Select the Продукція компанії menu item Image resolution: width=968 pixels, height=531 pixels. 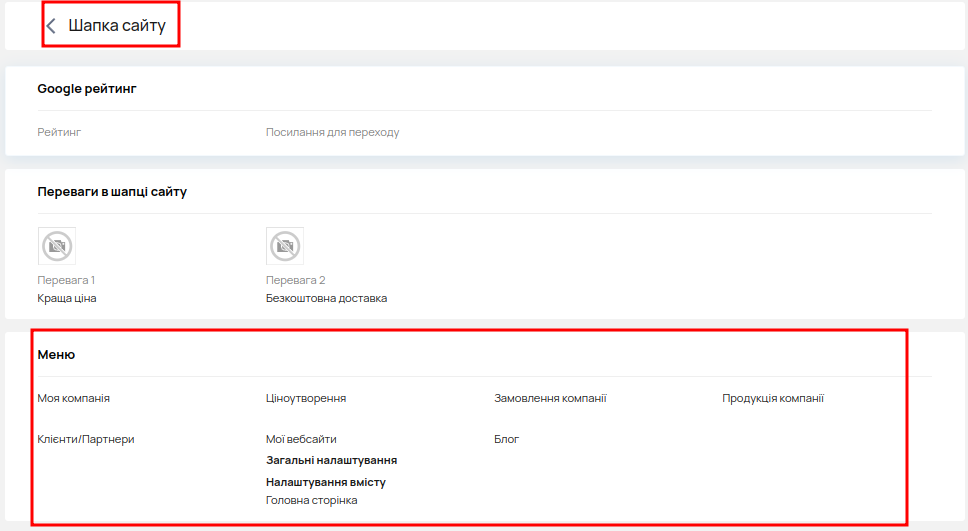(773, 398)
